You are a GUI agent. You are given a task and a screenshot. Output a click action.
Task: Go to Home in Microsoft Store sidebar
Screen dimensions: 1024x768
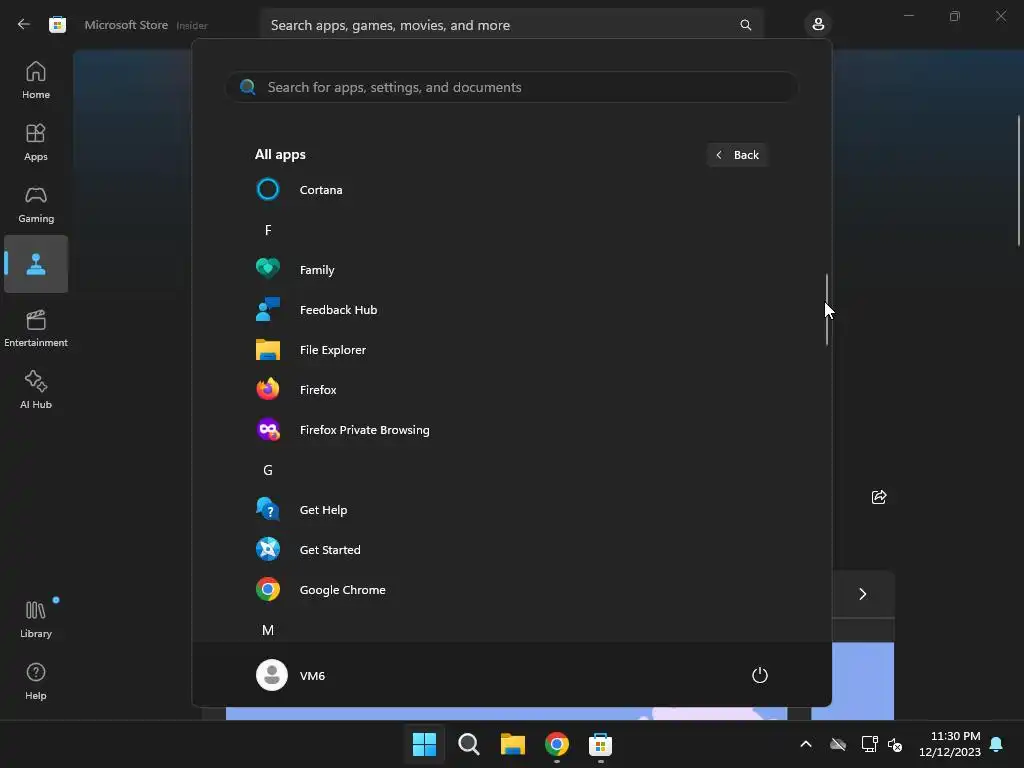36,80
